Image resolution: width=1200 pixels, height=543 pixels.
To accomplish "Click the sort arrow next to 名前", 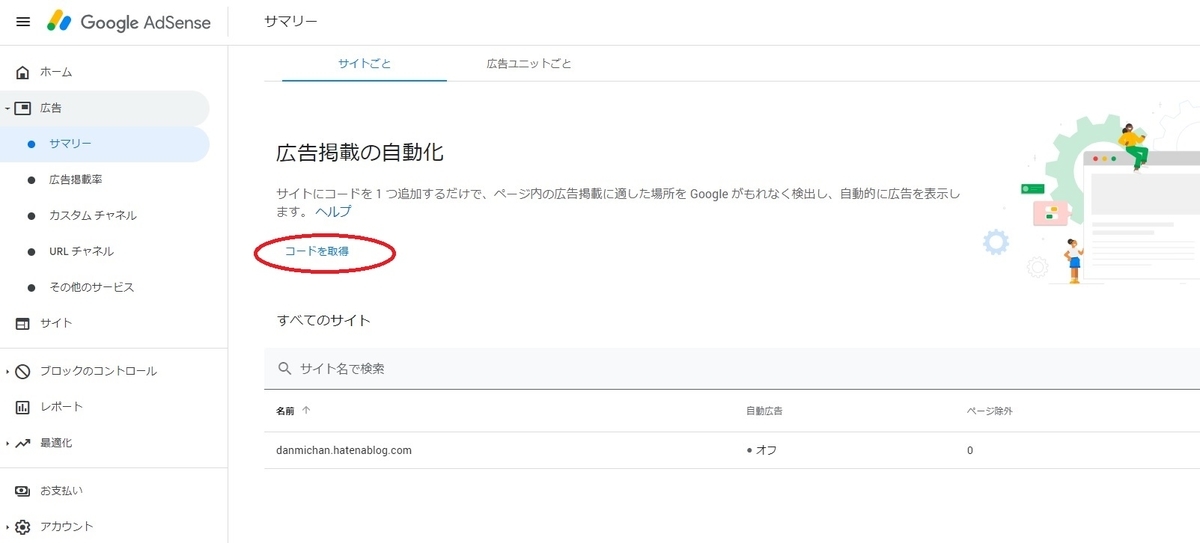I will (306, 410).
